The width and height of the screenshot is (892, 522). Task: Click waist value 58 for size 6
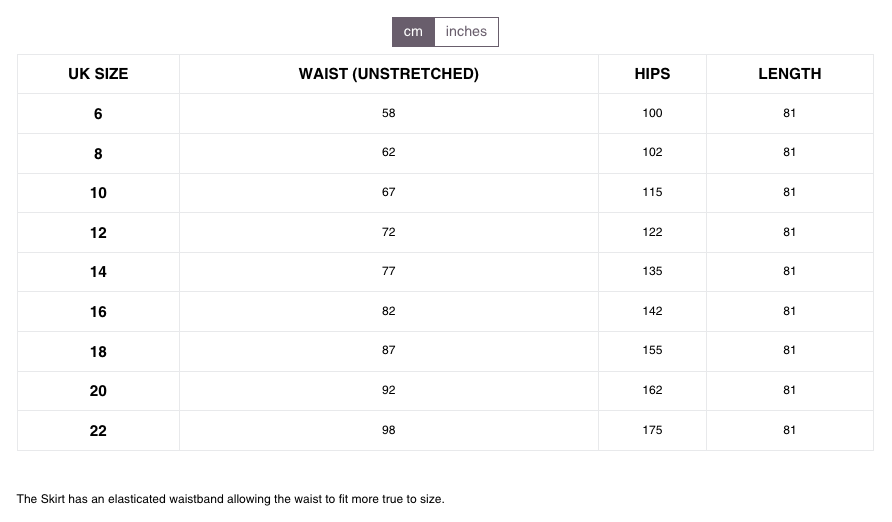pos(389,113)
